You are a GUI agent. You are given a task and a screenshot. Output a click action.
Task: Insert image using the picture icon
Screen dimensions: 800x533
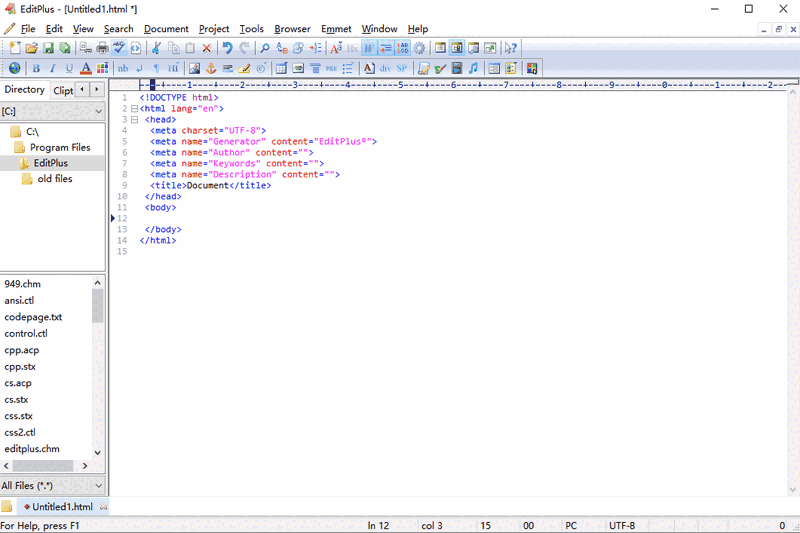point(195,69)
